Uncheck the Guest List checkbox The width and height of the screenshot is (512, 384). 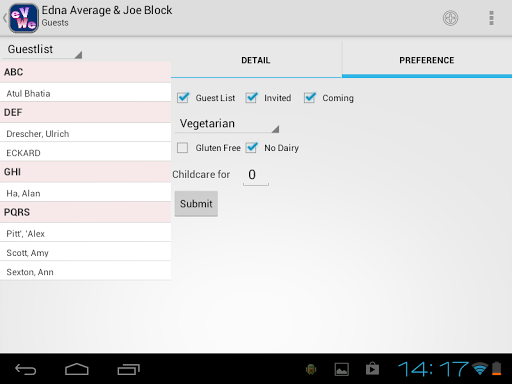tap(183, 98)
